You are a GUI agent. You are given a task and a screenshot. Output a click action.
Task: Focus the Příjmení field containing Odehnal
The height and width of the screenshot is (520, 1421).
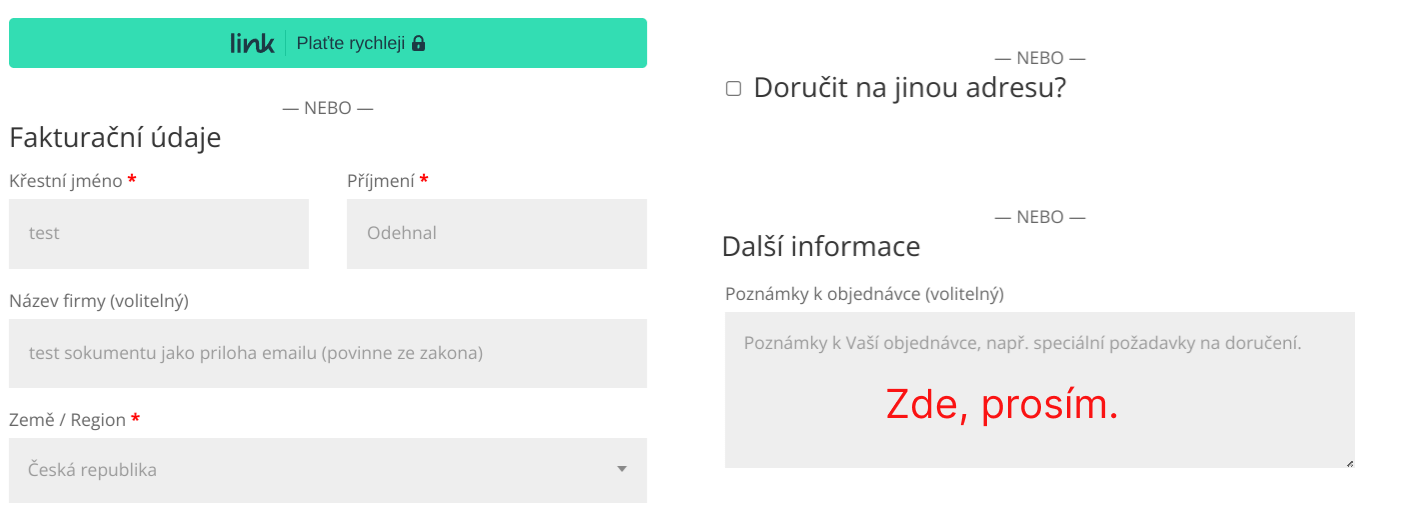(x=496, y=234)
